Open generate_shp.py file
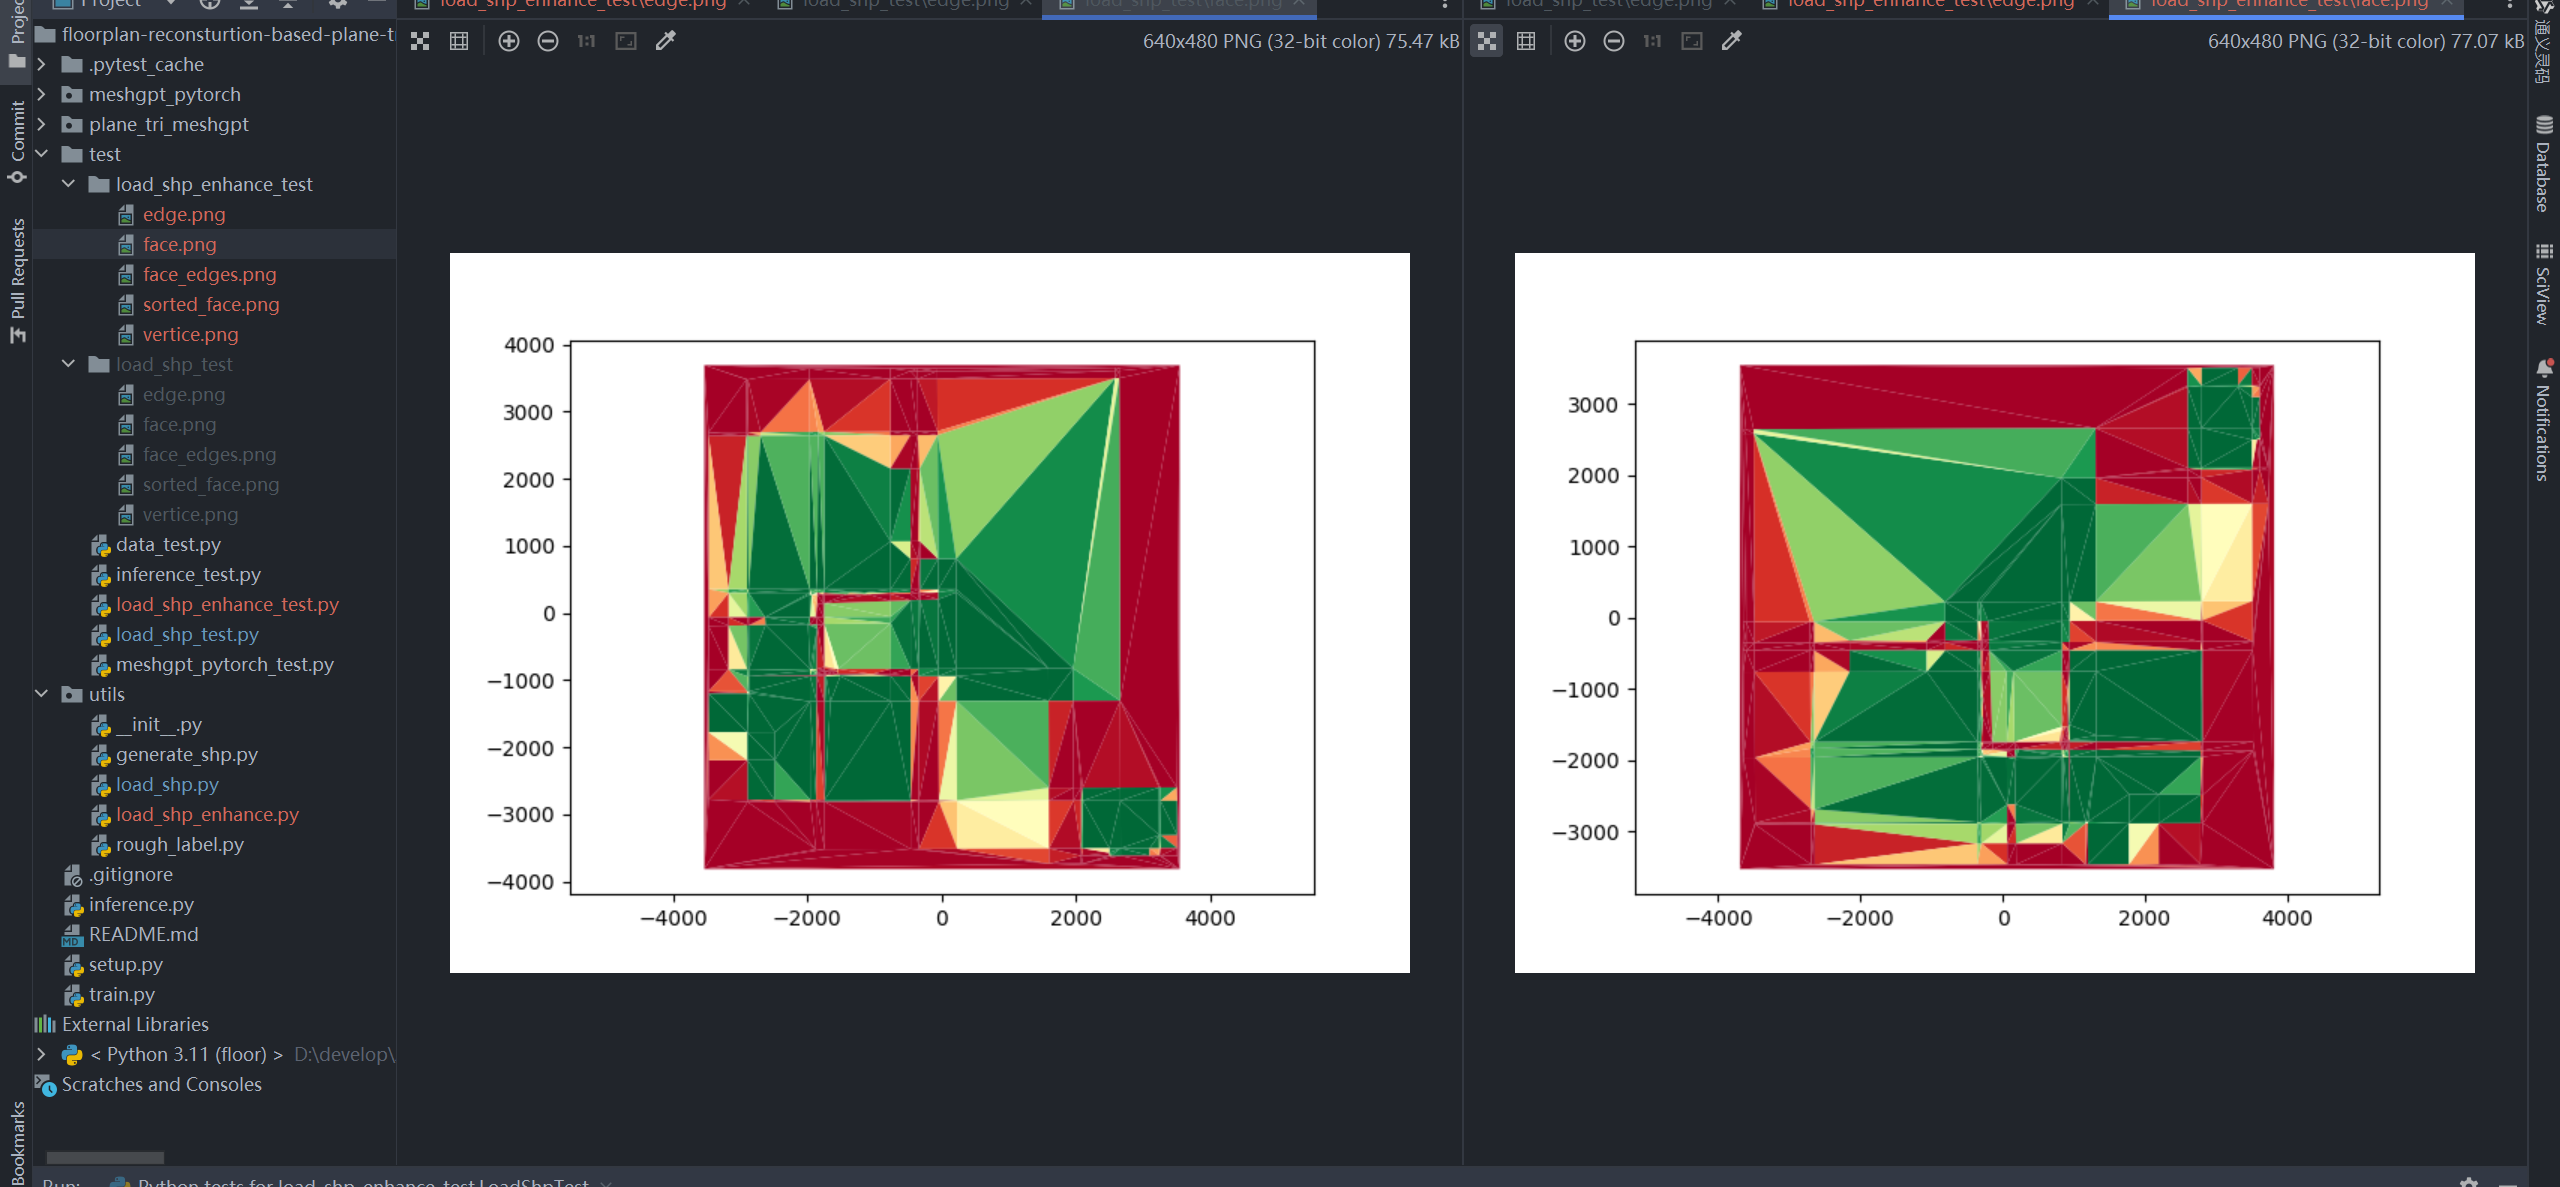 coord(186,754)
